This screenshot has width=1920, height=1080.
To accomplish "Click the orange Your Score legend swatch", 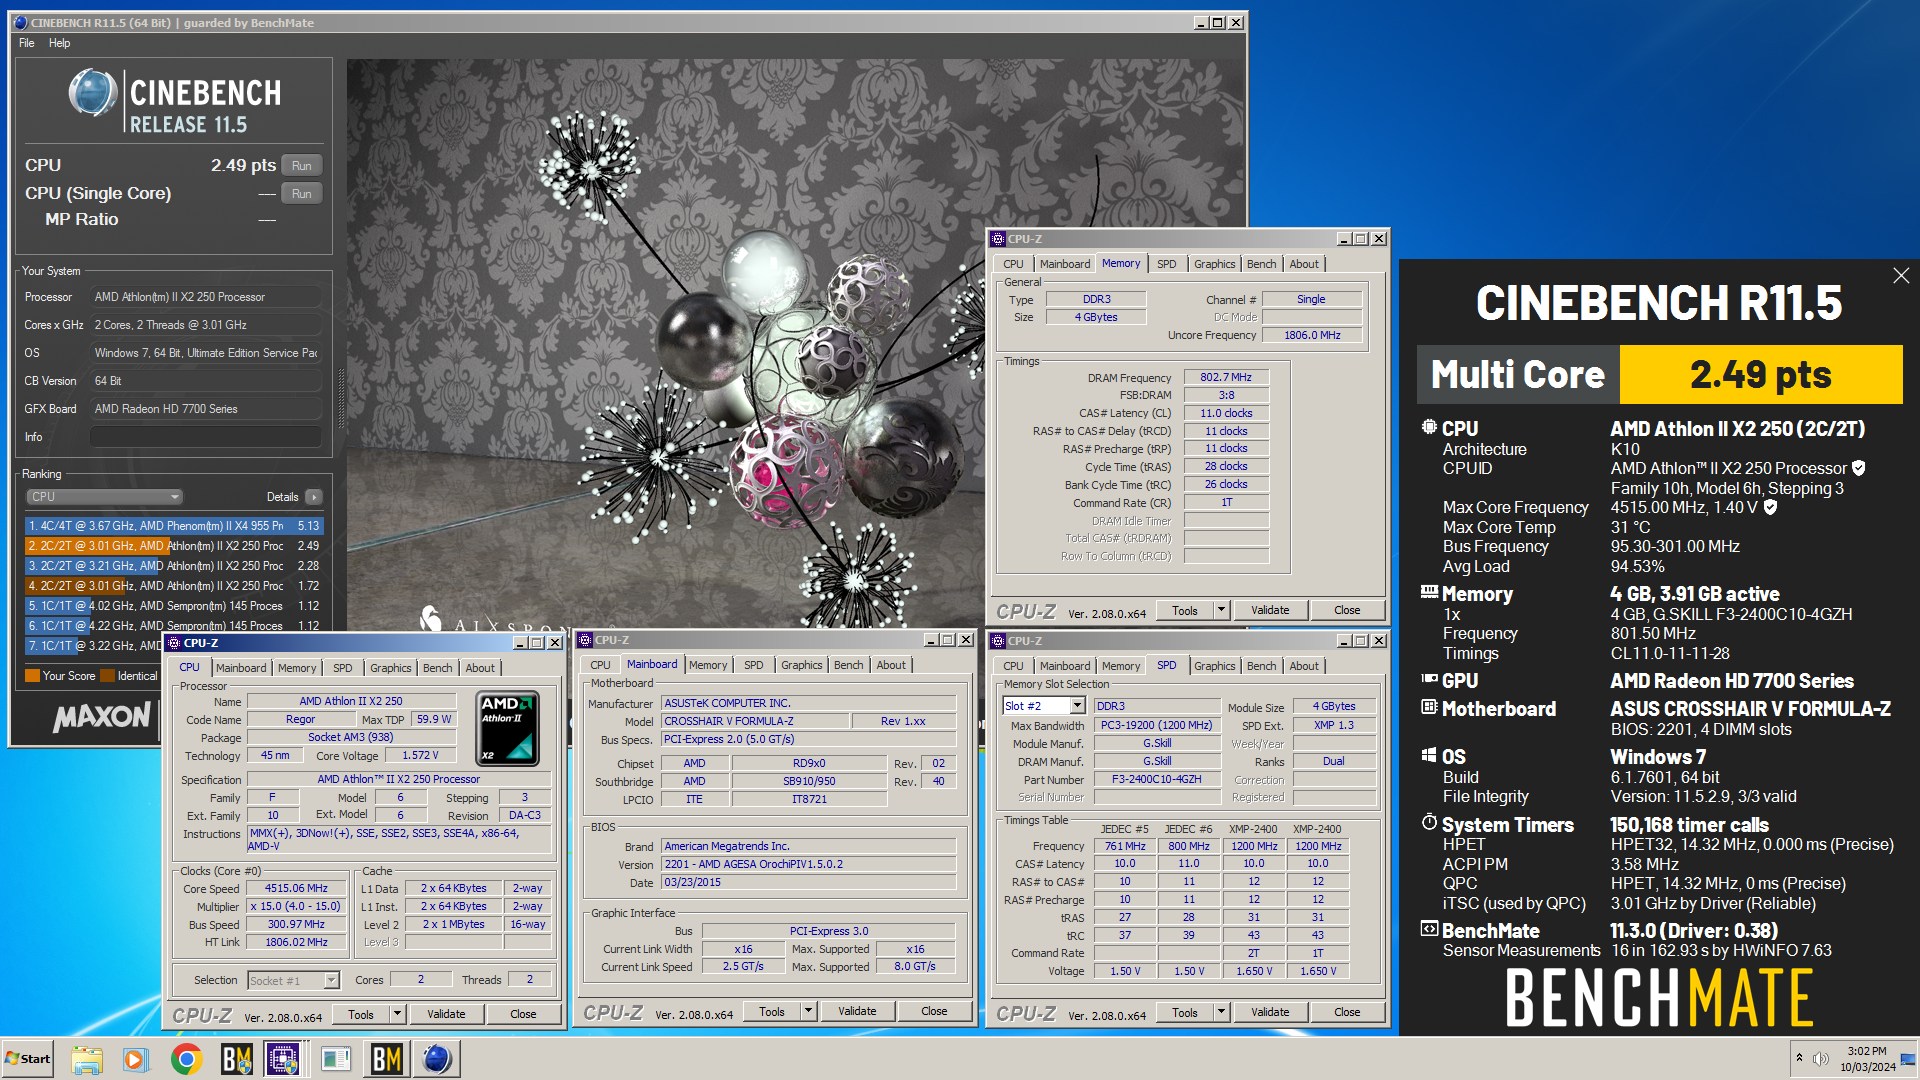I will click(32, 676).
